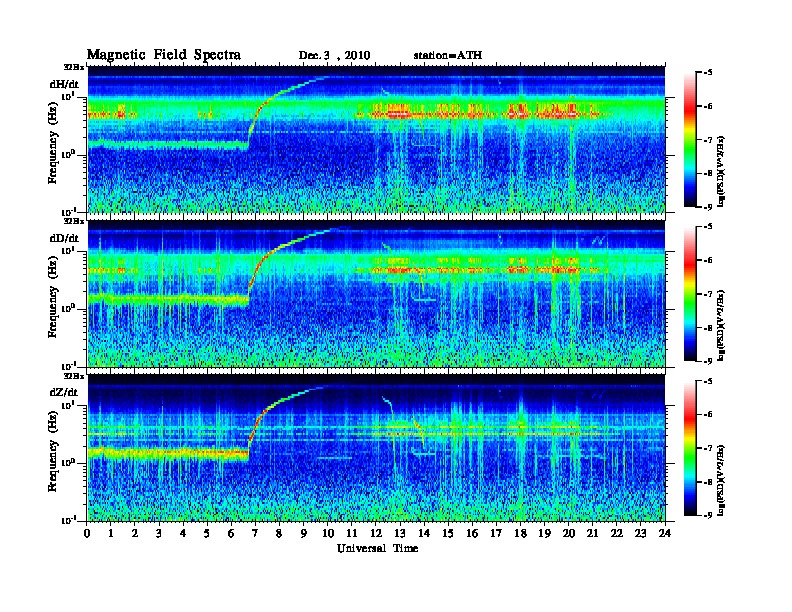Click the -9 value on dH/dt color bar
Screen dimensions: 792x612
tap(707, 207)
